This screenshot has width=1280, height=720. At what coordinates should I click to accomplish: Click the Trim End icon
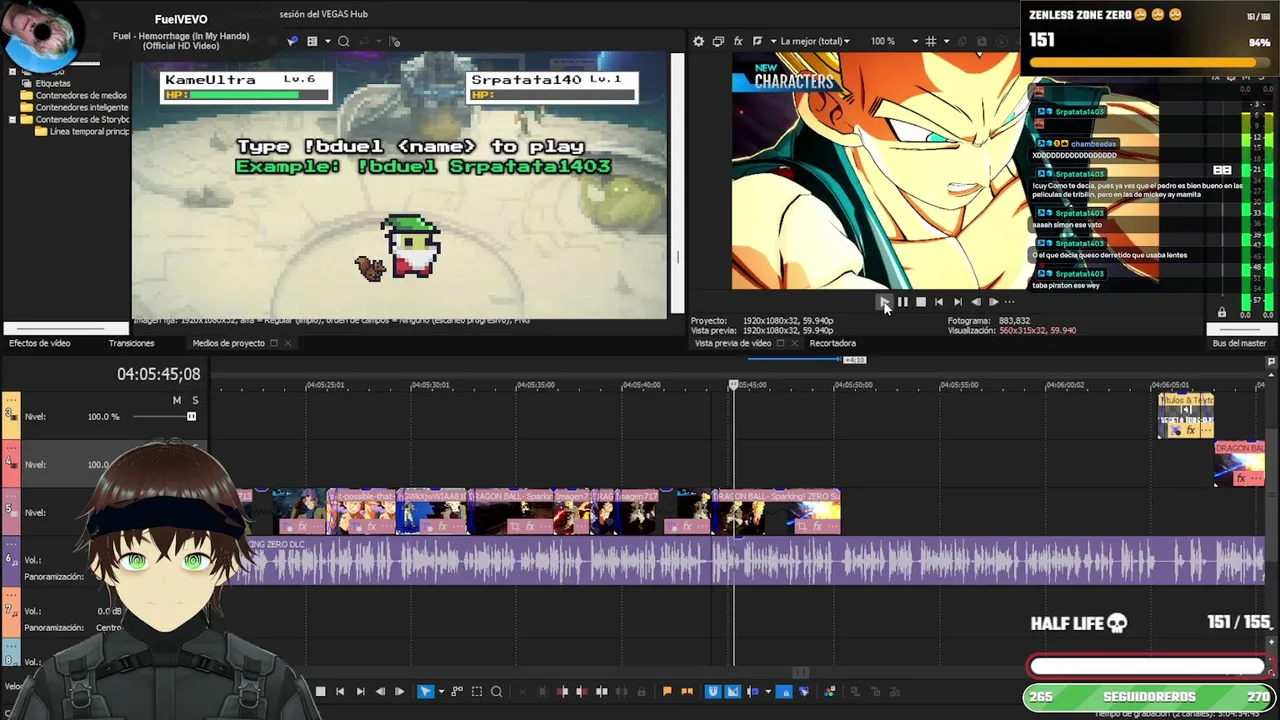pyautogui.click(x=582, y=691)
